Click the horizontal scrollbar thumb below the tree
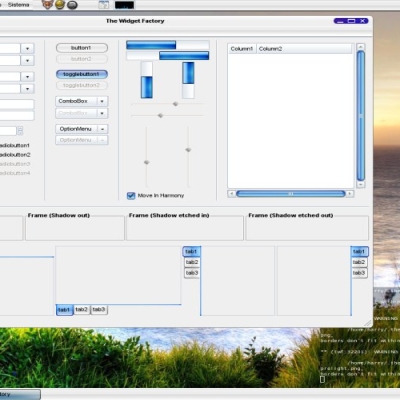400x400 pixels. (291, 194)
